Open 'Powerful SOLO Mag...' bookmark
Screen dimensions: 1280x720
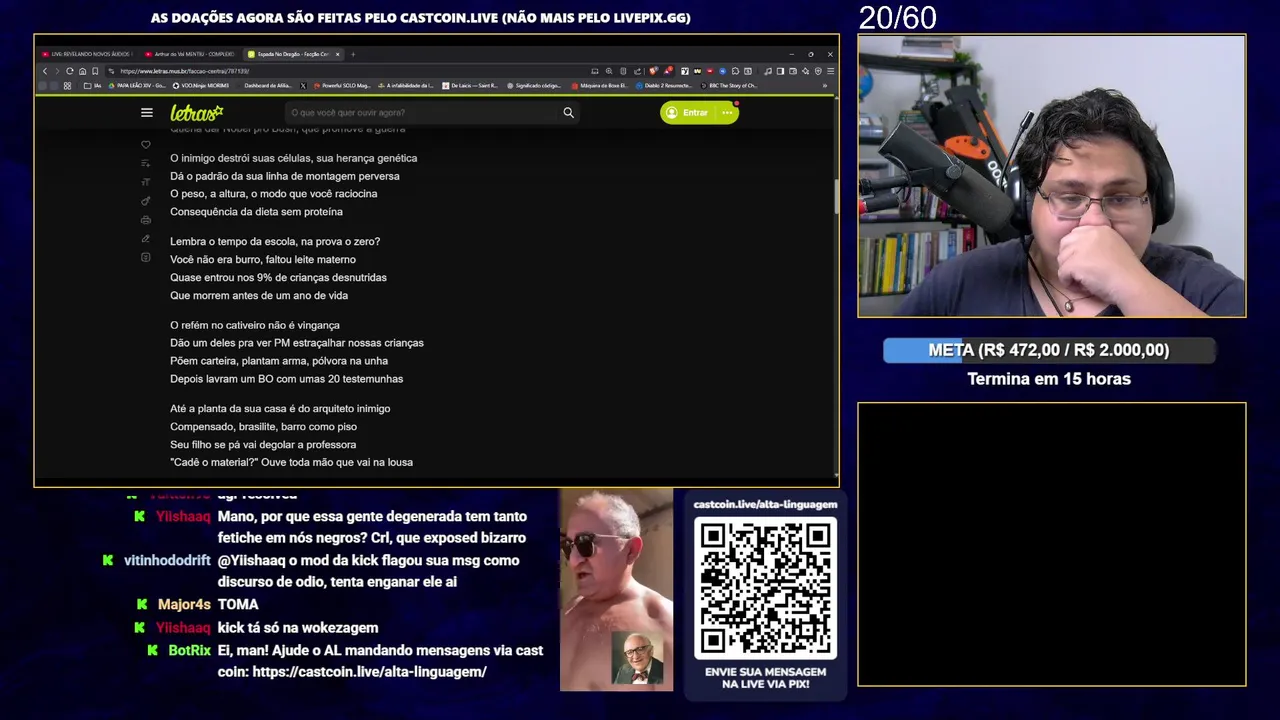coord(342,85)
